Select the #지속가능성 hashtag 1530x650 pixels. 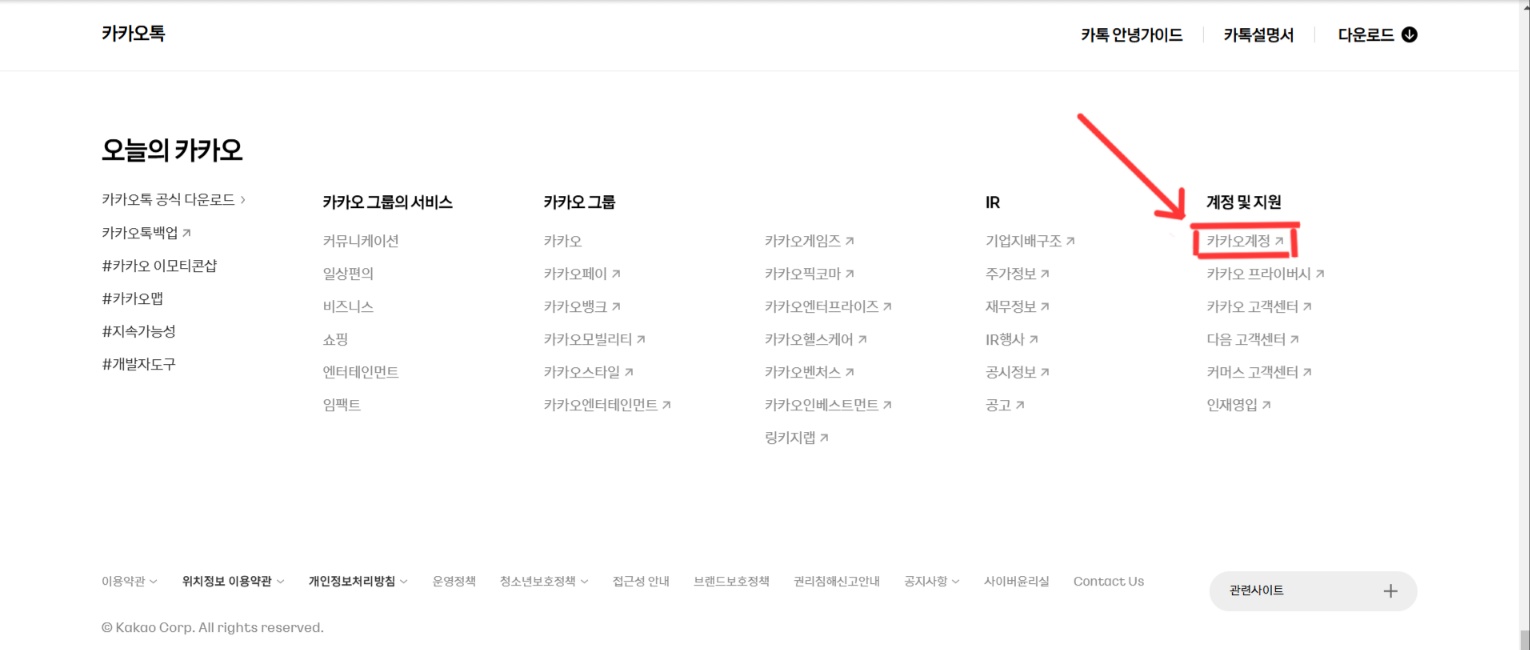click(x=138, y=331)
